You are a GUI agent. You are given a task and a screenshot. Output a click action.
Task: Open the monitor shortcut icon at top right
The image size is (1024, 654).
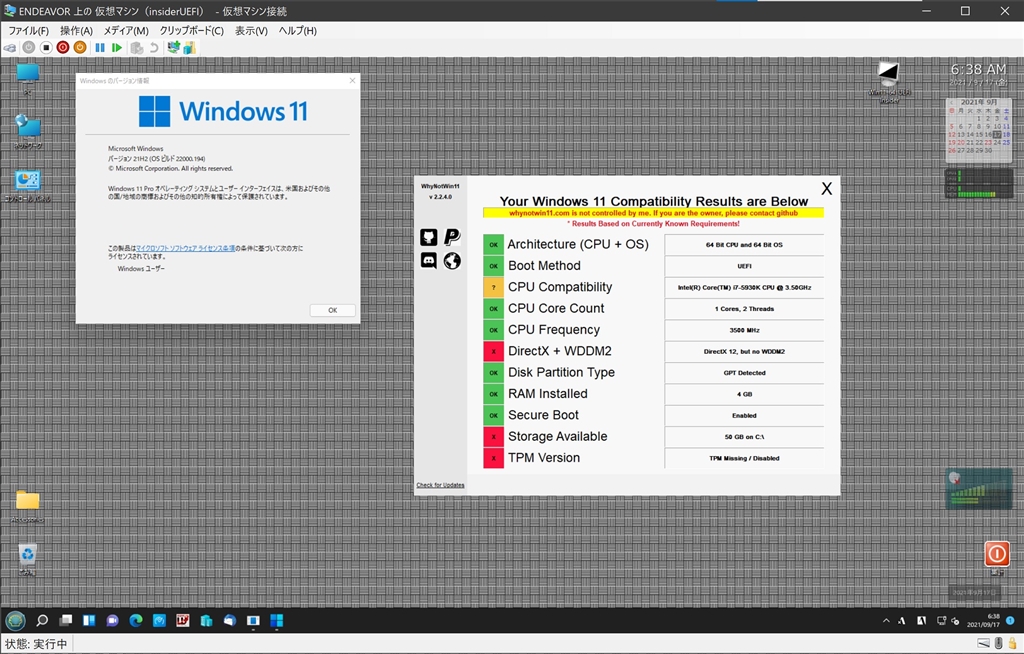point(888,82)
